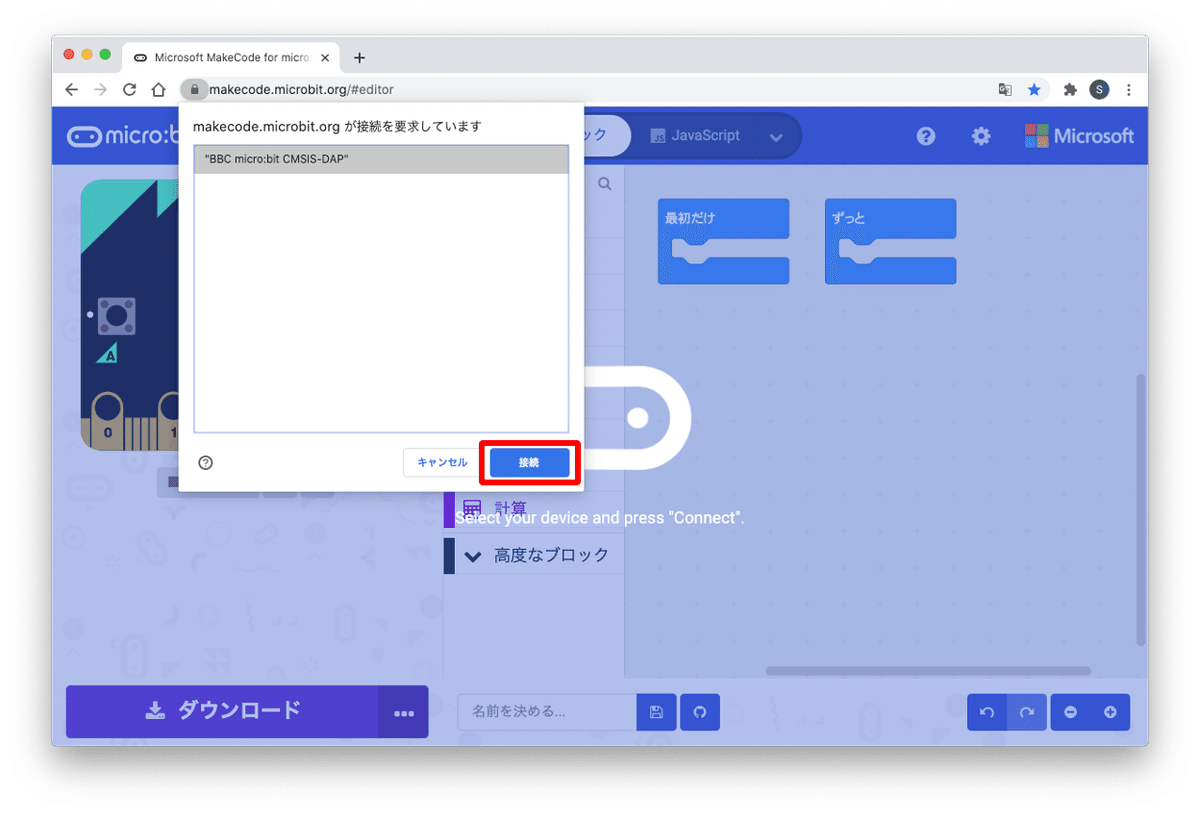The height and width of the screenshot is (813, 1200).
Task: Zoom in with the plus button
Action: point(1110,712)
